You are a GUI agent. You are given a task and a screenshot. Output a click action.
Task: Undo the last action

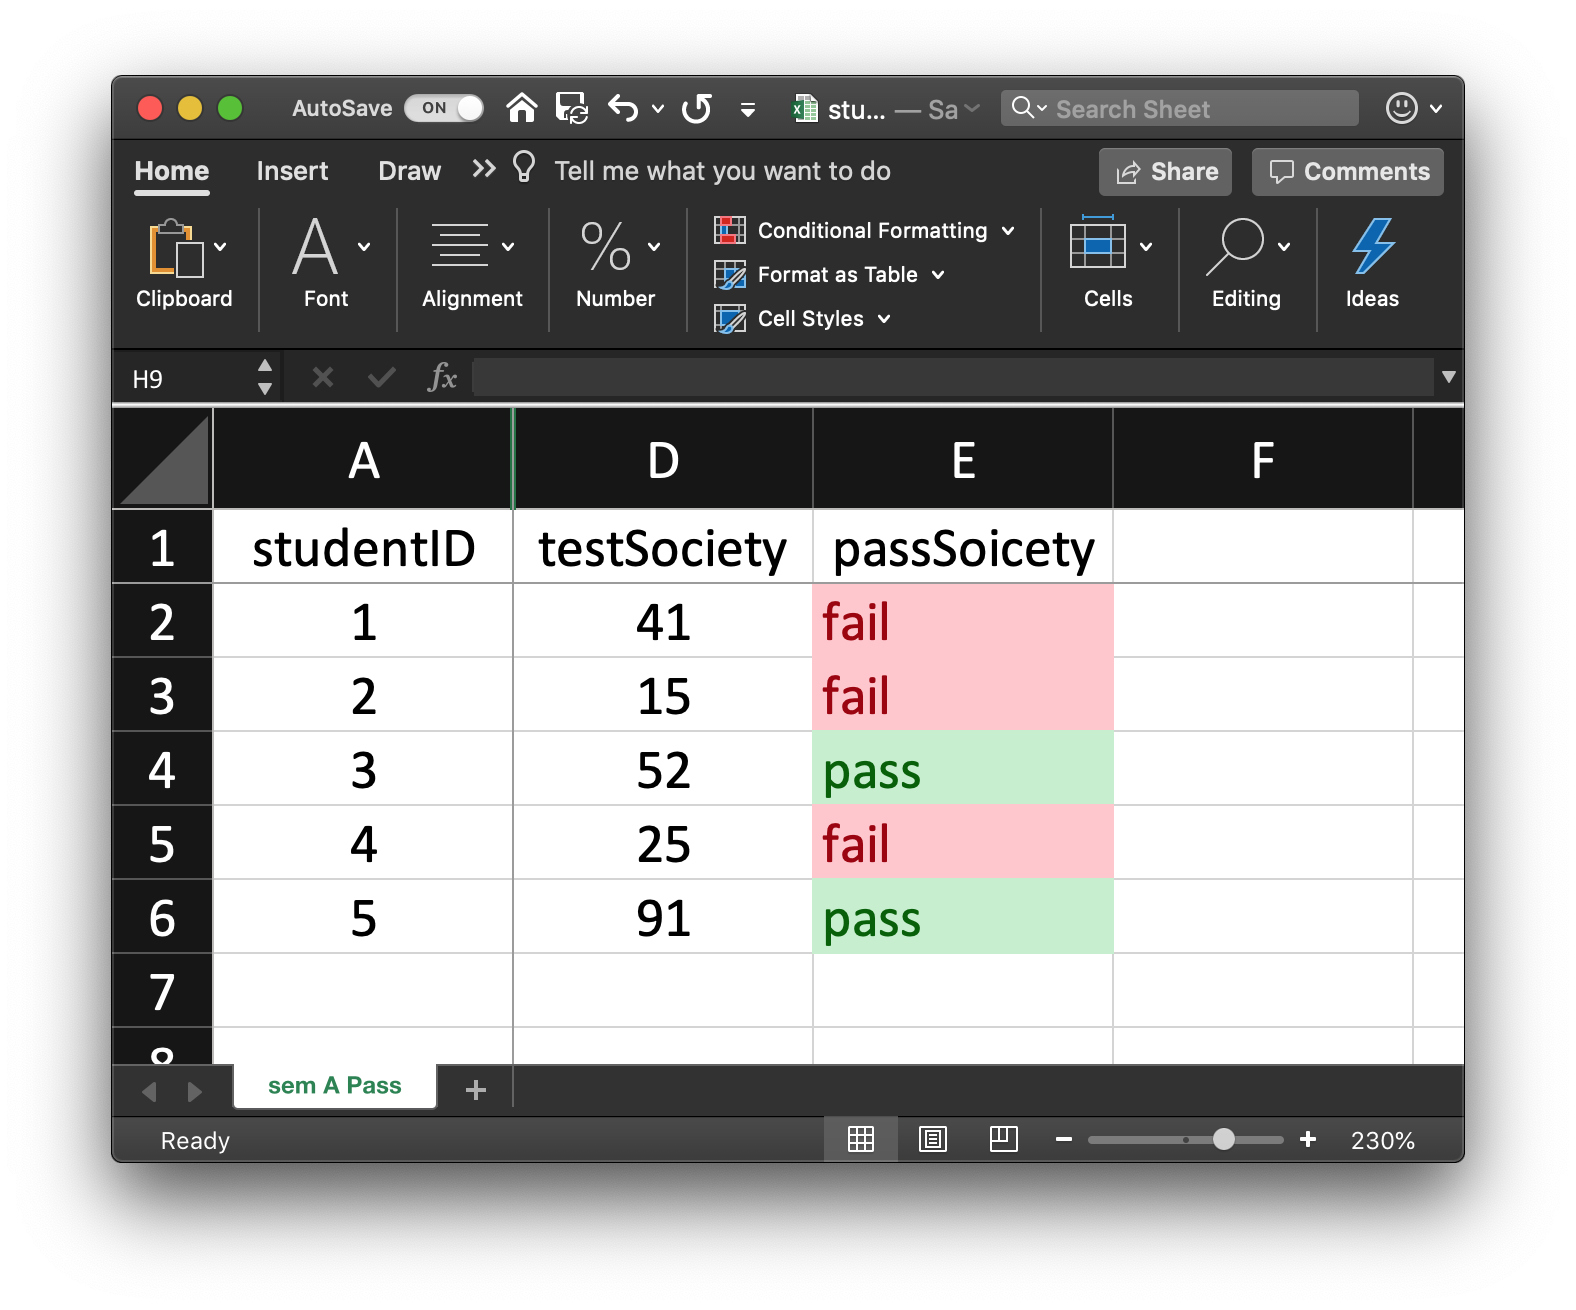(x=623, y=108)
